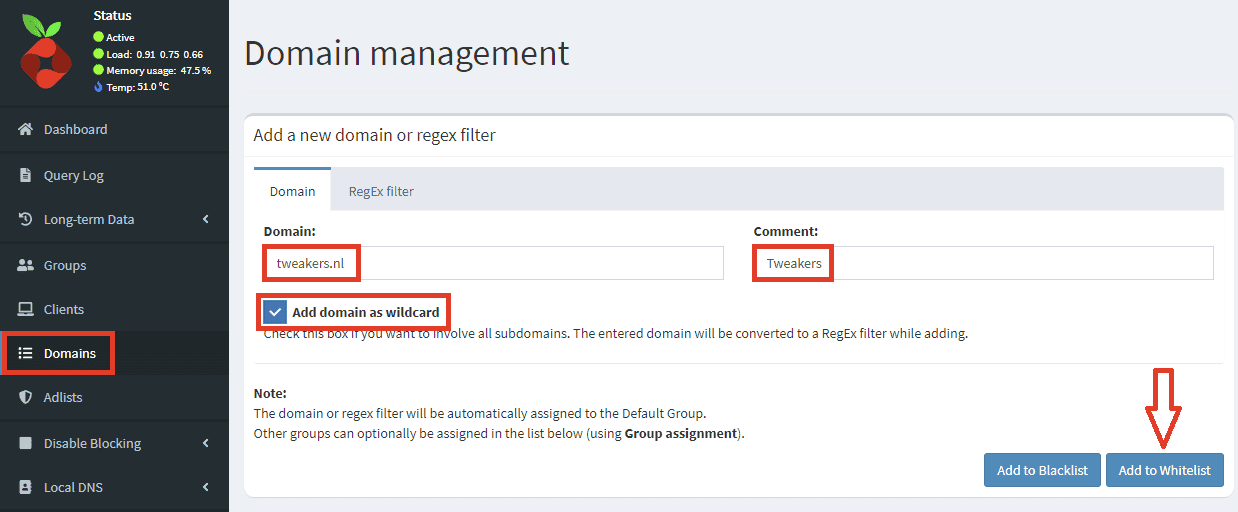Switch to the RegEx filter tab
This screenshot has height=512, width=1238.
tap(381, 191)
